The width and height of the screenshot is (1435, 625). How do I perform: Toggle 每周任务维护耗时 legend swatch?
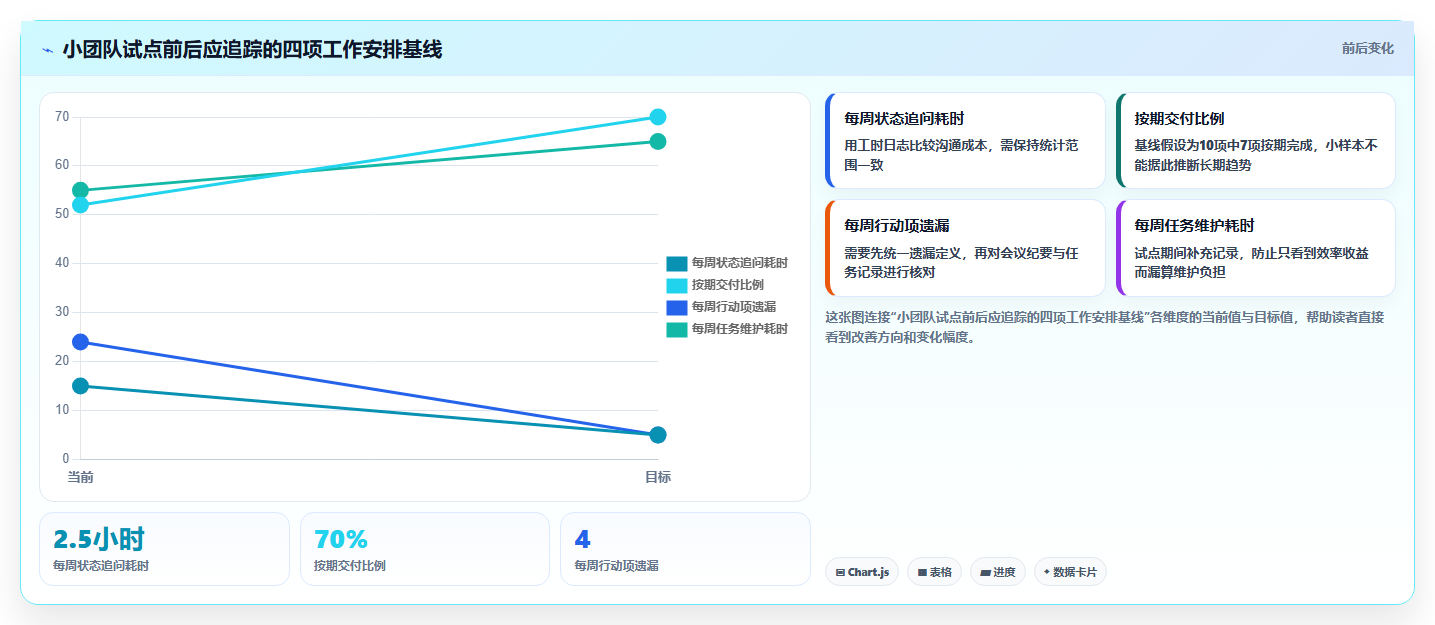coord(677,329)
